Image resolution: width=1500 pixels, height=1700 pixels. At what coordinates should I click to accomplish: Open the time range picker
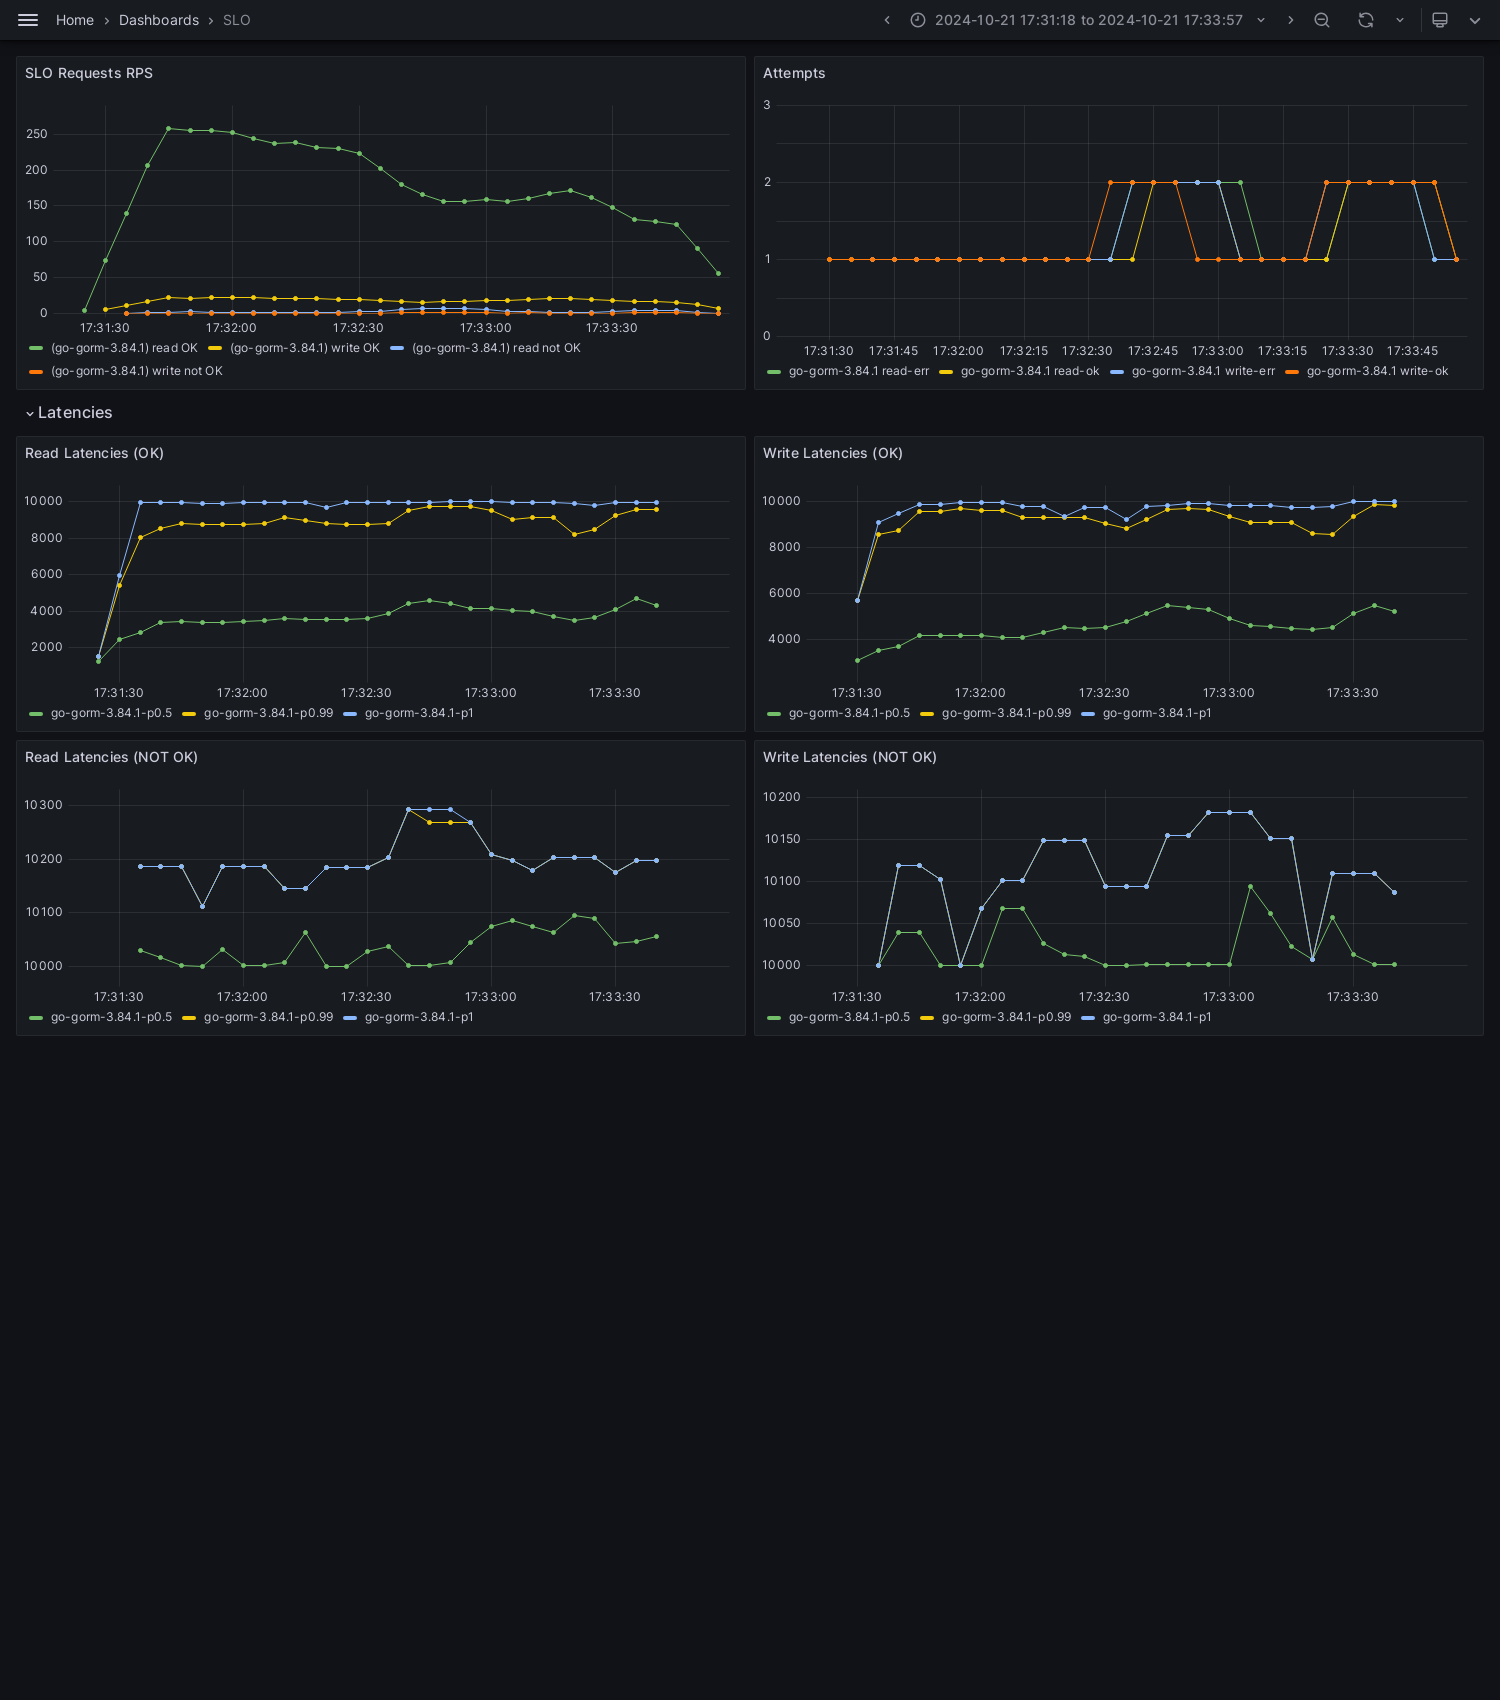[1088, 20]
